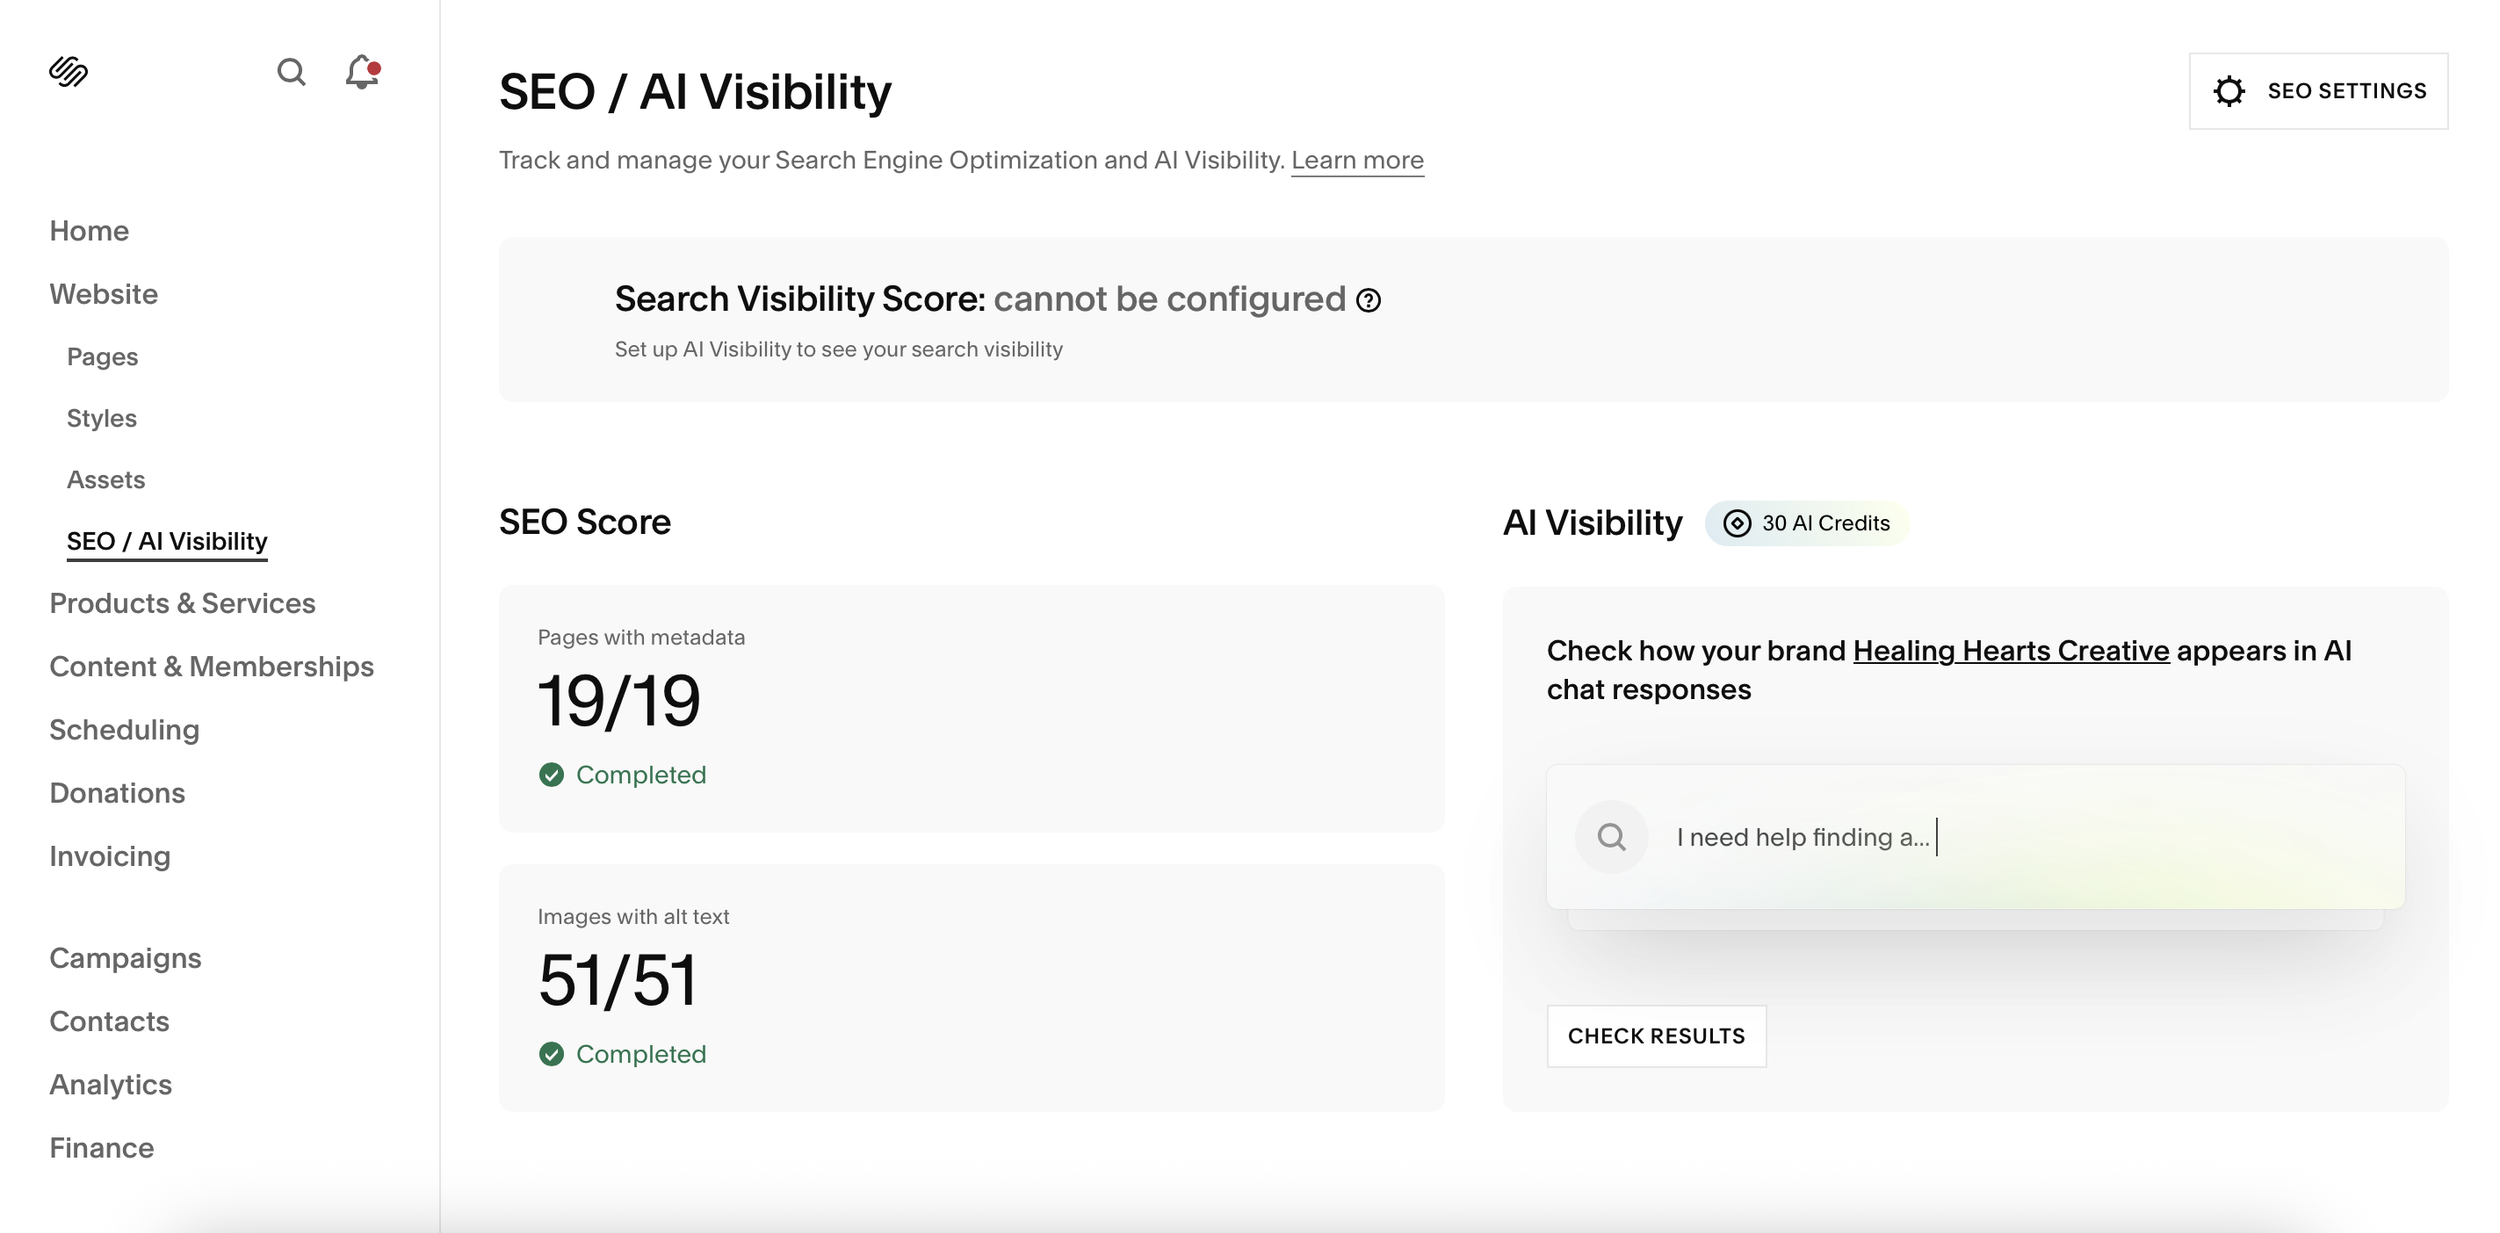The image size is (2500, 1233).
Task: Click the Squarespace logo icon
Action: click(x=68, y=72)
